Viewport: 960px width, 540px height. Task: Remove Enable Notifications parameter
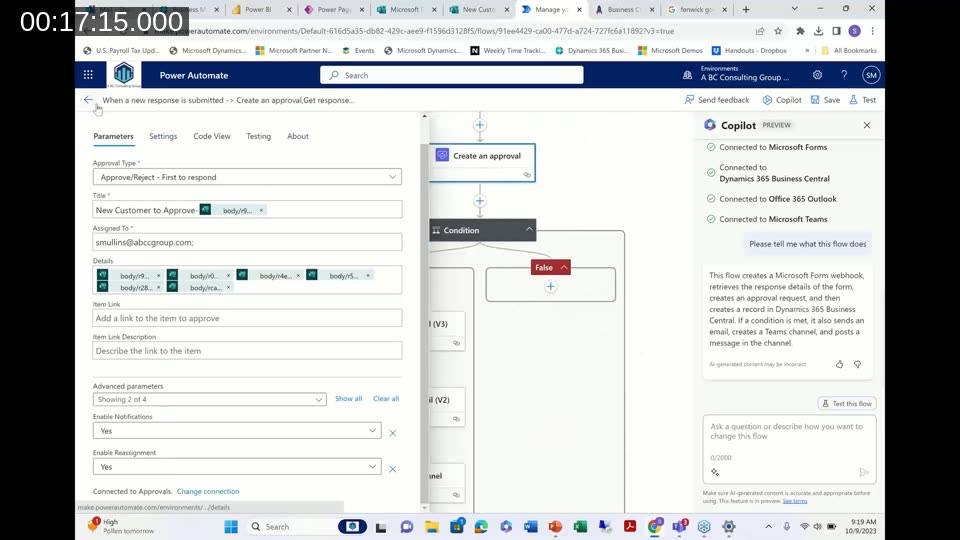392,433
